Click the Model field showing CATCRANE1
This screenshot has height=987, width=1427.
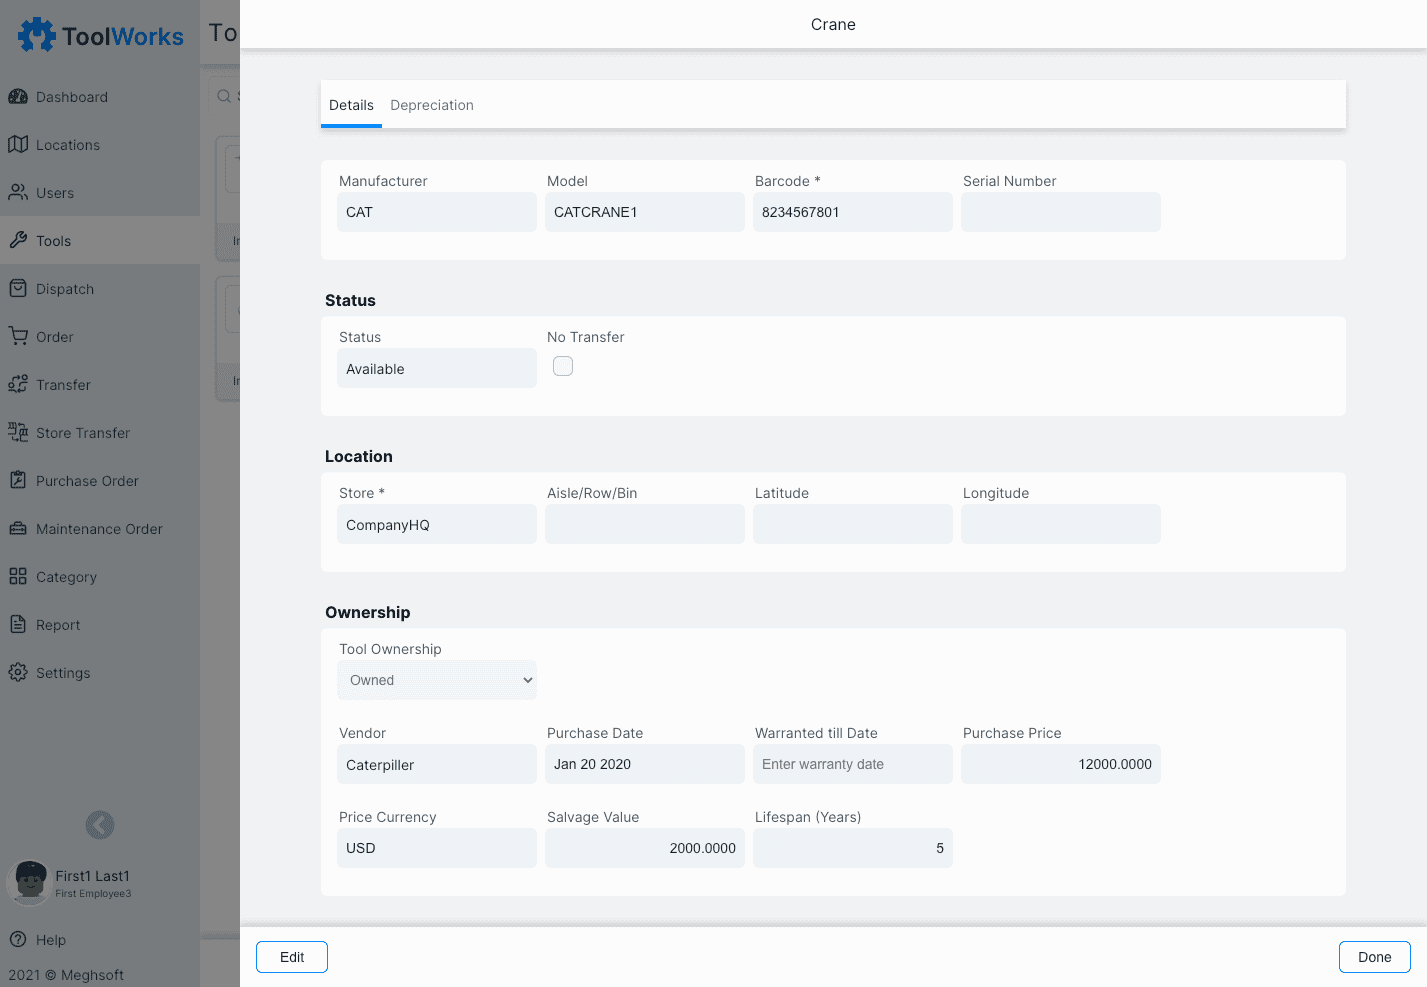point(645,212)
